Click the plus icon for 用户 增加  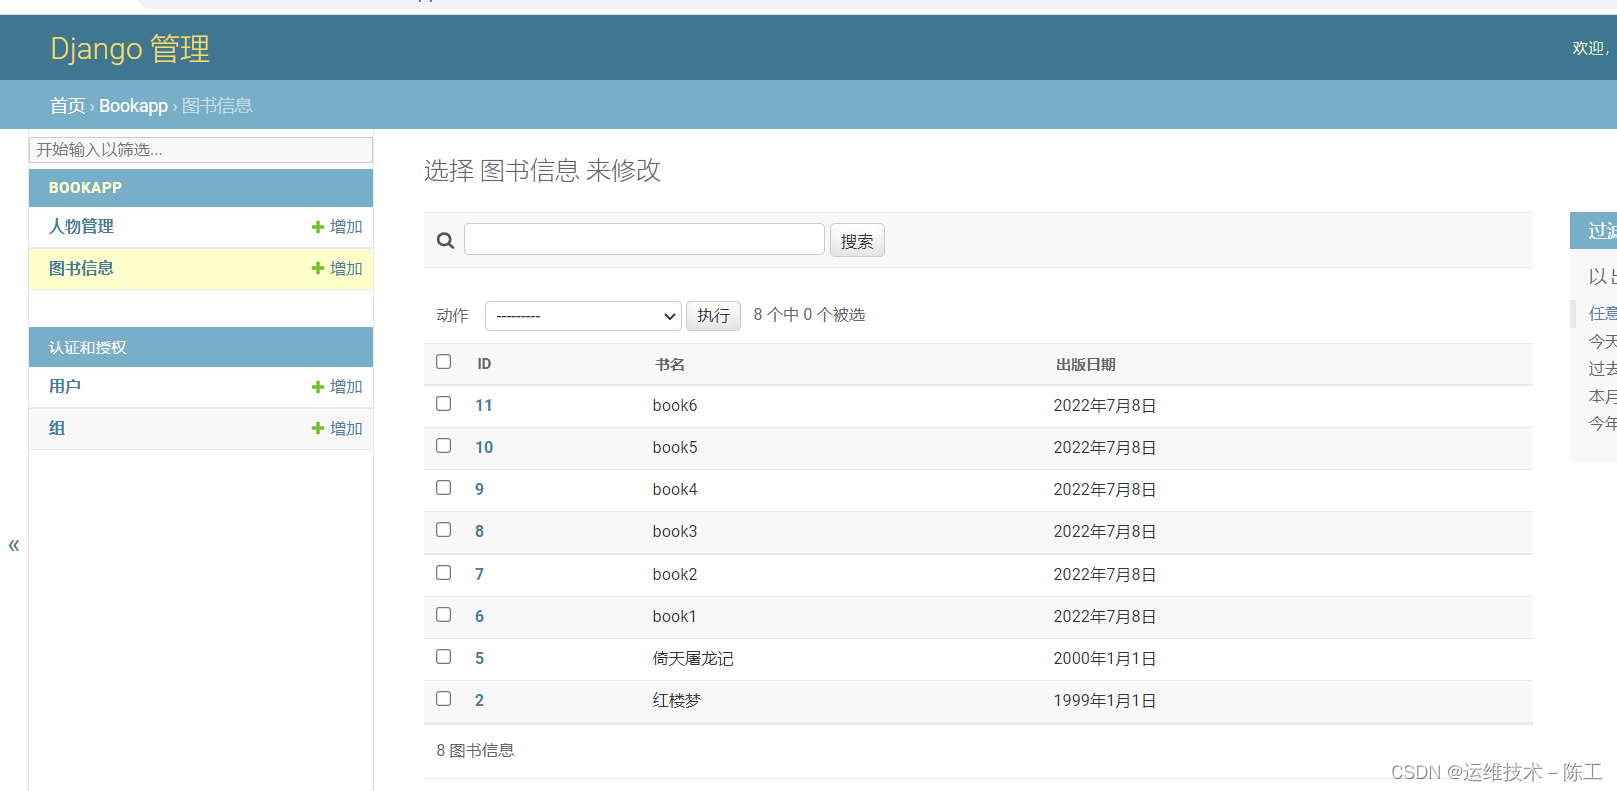(318, 387)
